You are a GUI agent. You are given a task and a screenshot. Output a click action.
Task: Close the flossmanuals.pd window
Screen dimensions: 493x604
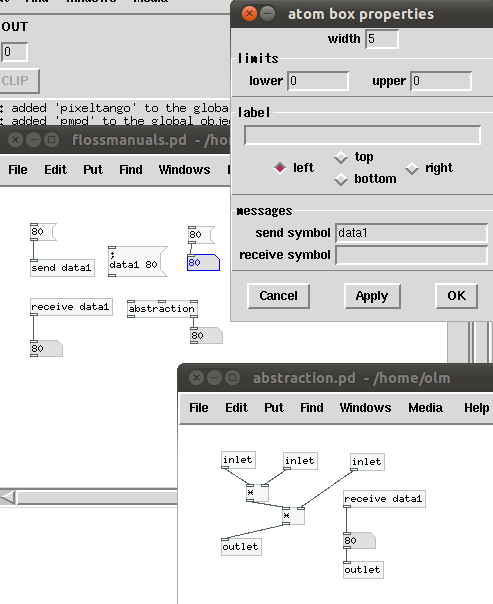(15, 139)
